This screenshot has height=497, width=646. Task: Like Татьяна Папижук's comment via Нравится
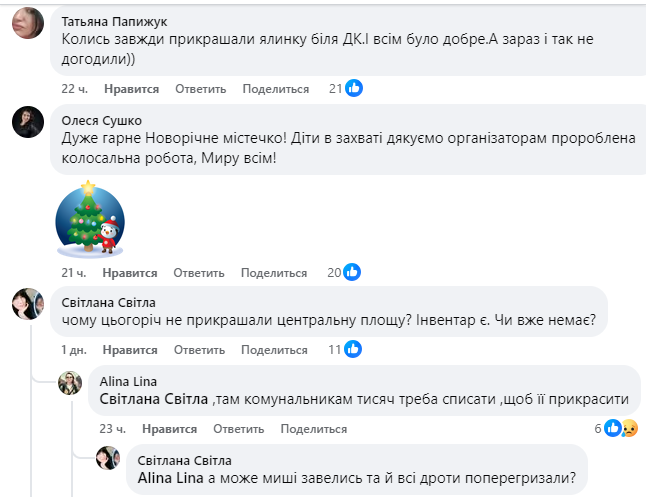click(x=131, y=89)
